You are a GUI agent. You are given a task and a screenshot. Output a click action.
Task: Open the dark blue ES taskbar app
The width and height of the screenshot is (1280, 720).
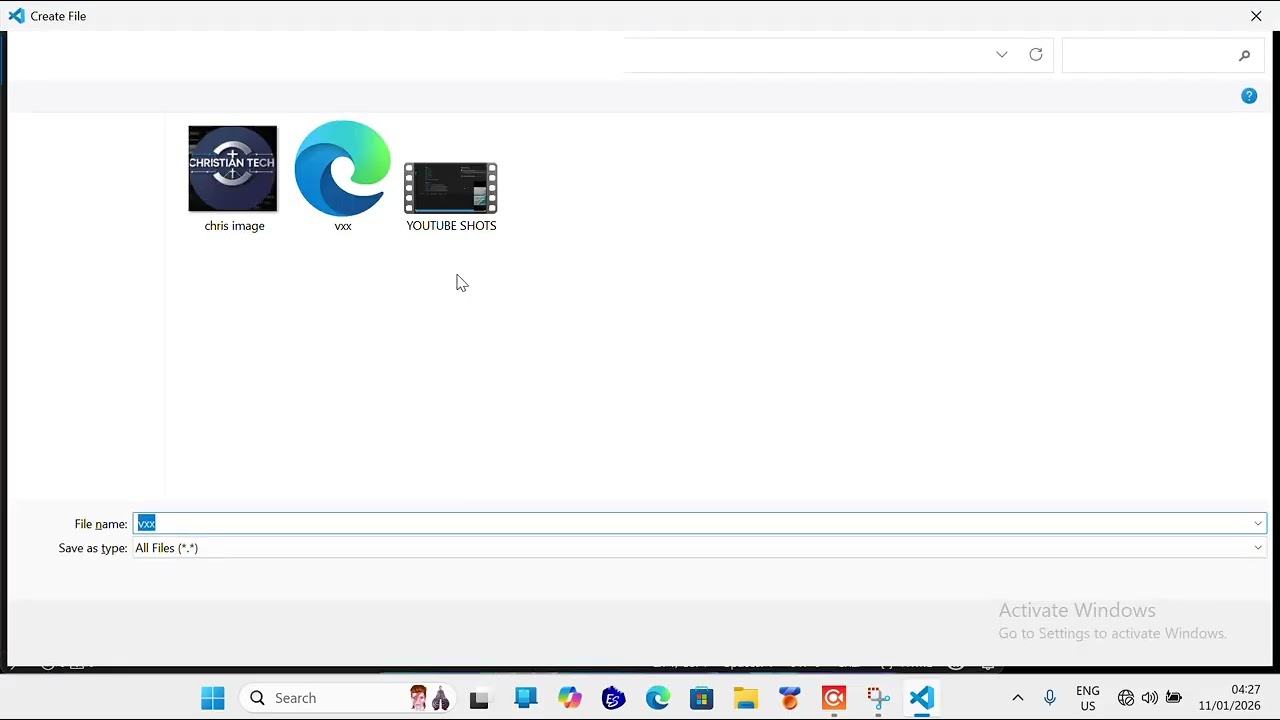614,698
